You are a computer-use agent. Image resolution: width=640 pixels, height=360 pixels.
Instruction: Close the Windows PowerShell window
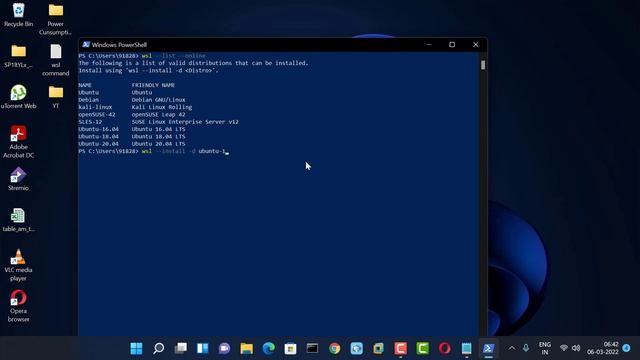(476, 44)
